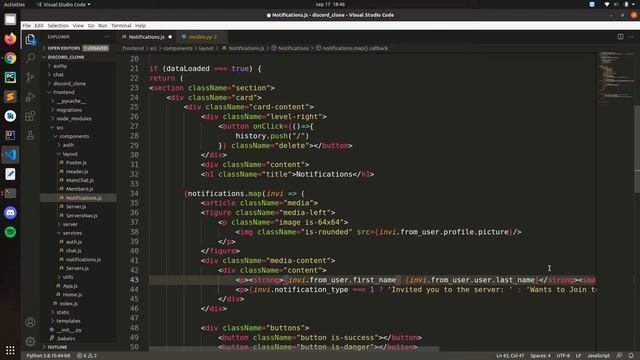
Task: Open .babelrc file in the explorer
Action: [x=66, y=339]
